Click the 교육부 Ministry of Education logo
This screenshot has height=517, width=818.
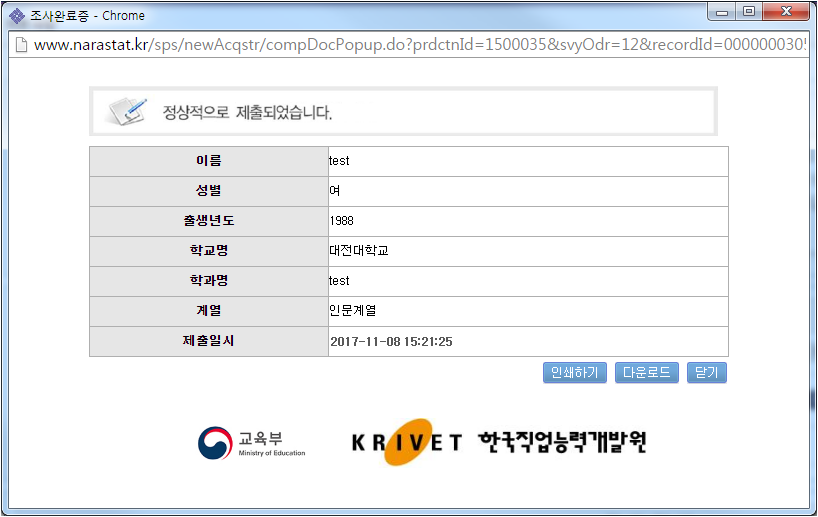[x=251, y=442]
